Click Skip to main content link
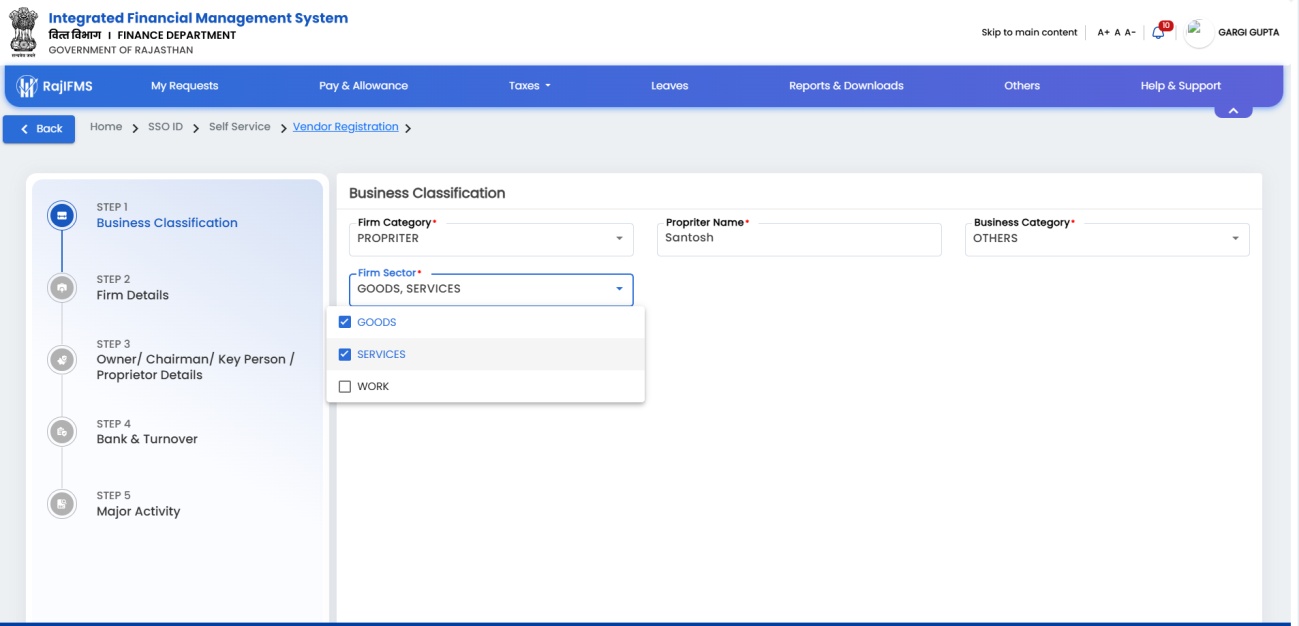 (1029, 32)
